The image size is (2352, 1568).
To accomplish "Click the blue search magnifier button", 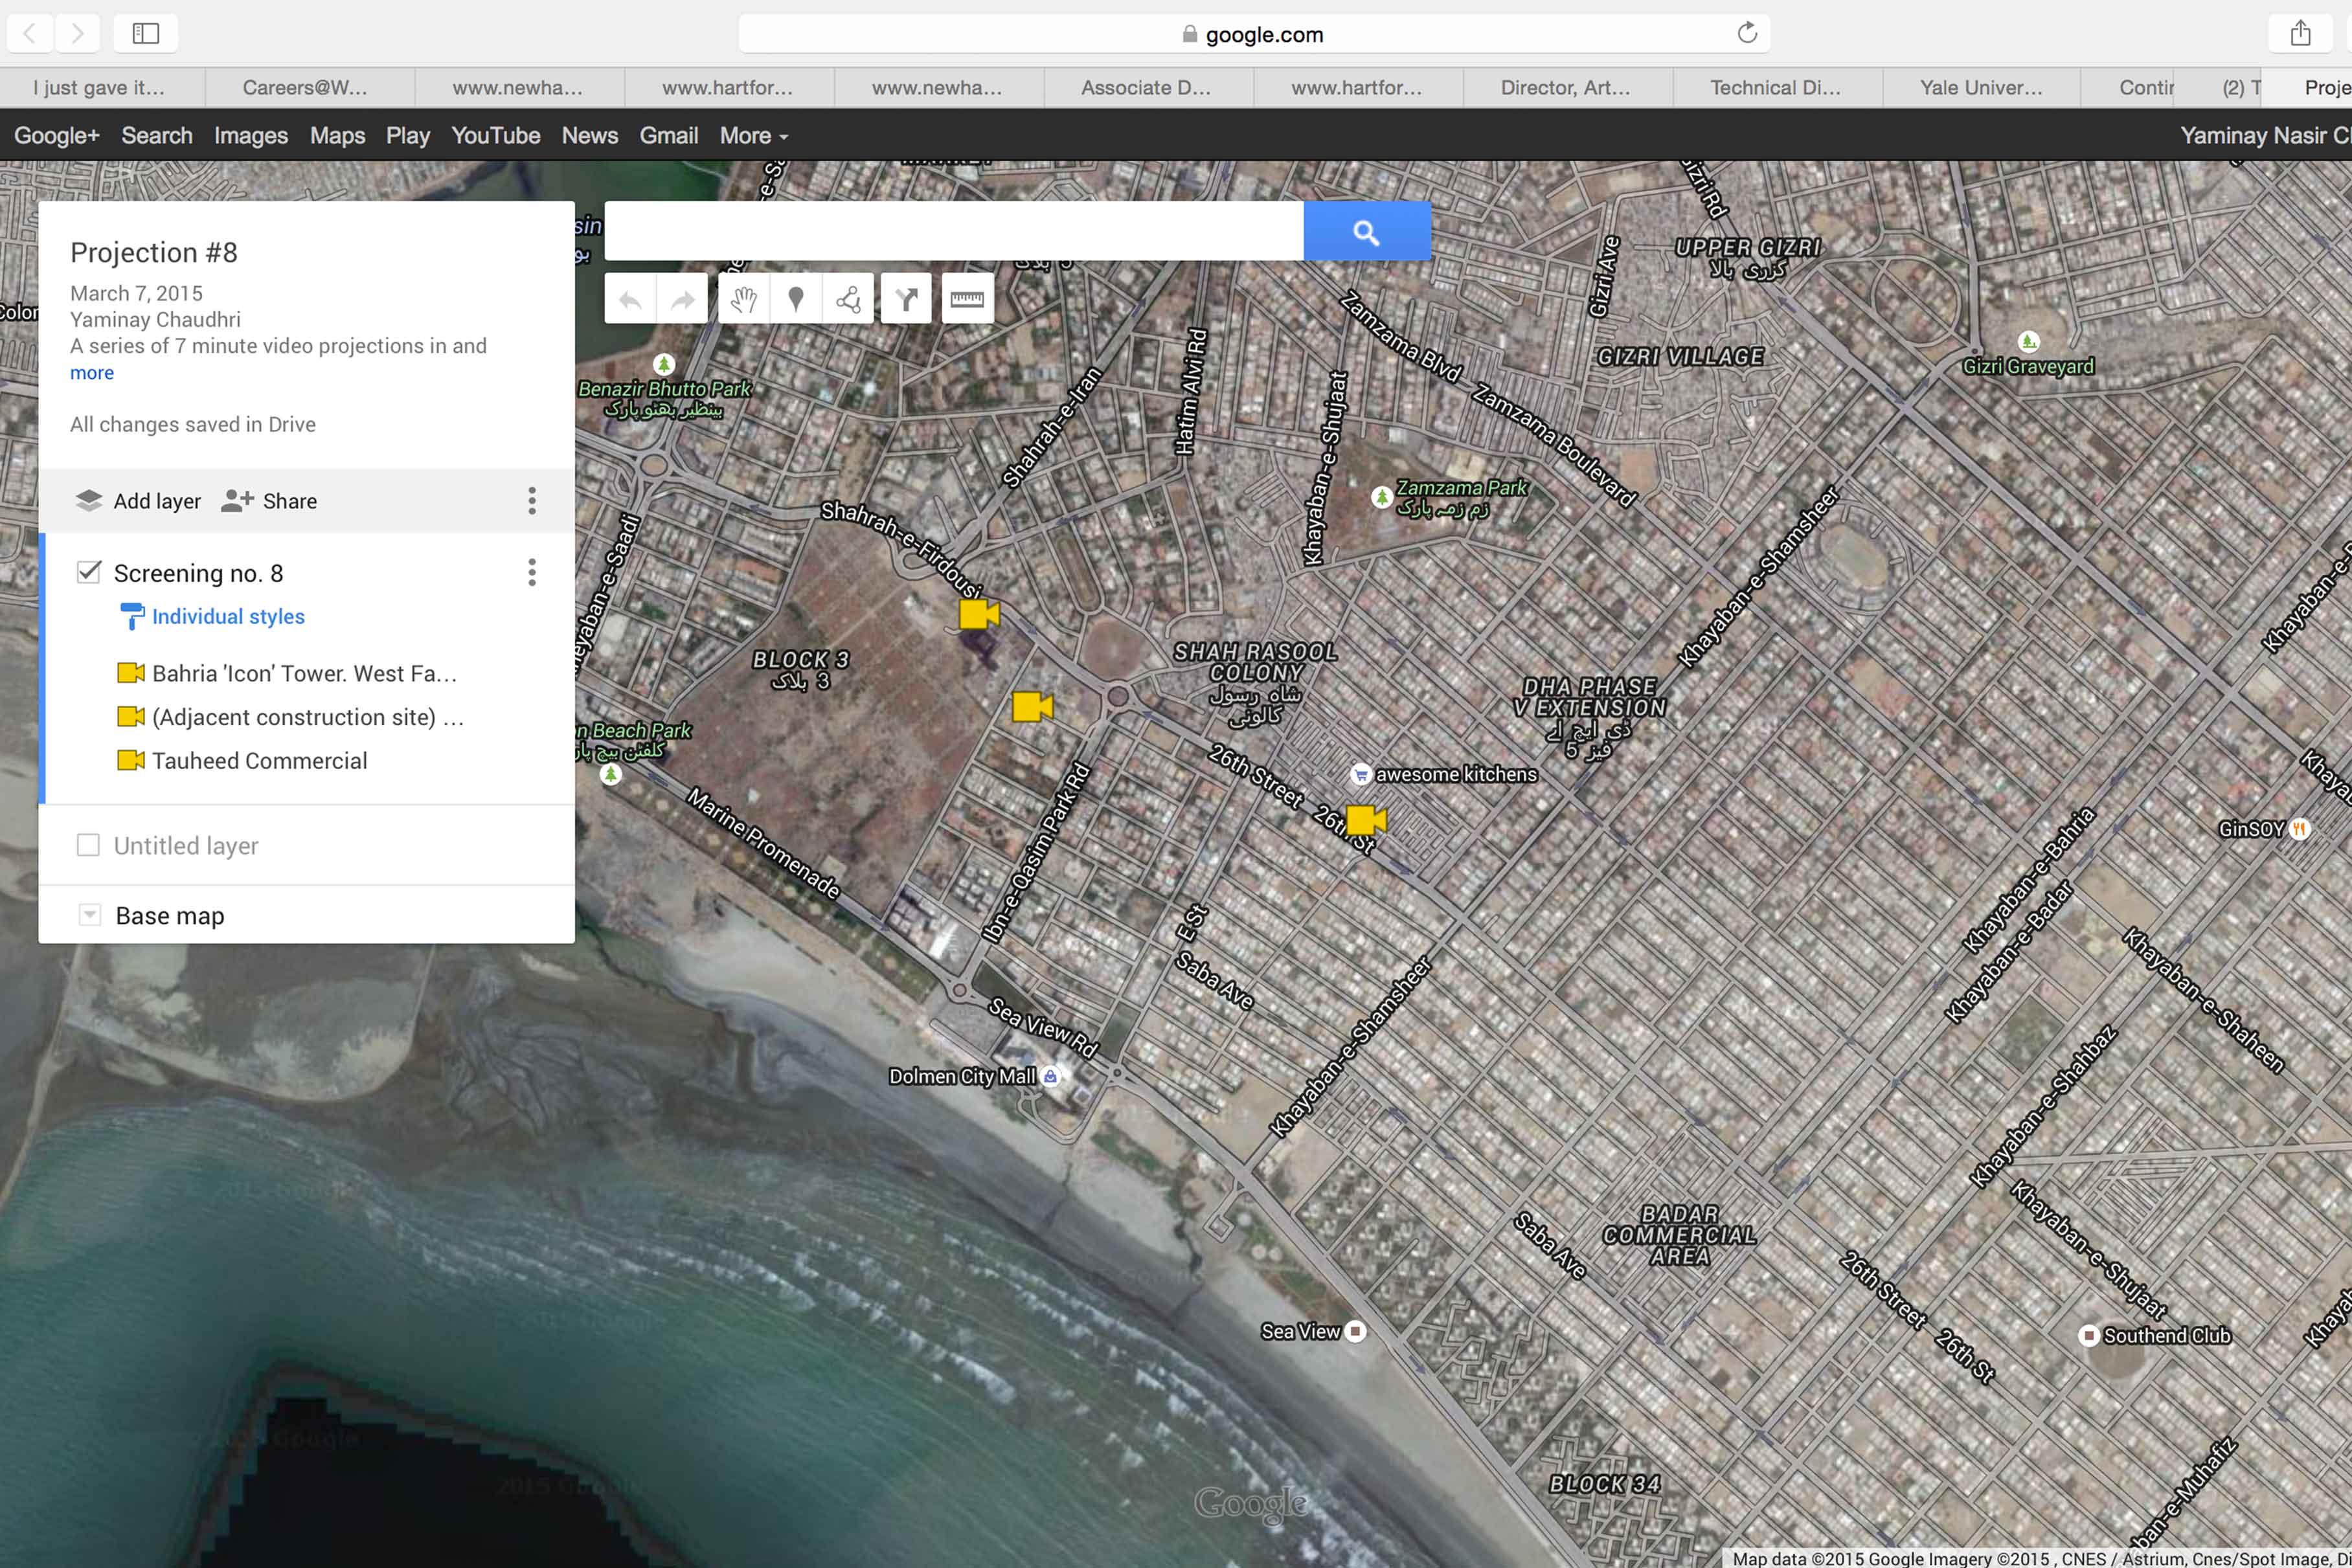I will (x=1366, y=232).
